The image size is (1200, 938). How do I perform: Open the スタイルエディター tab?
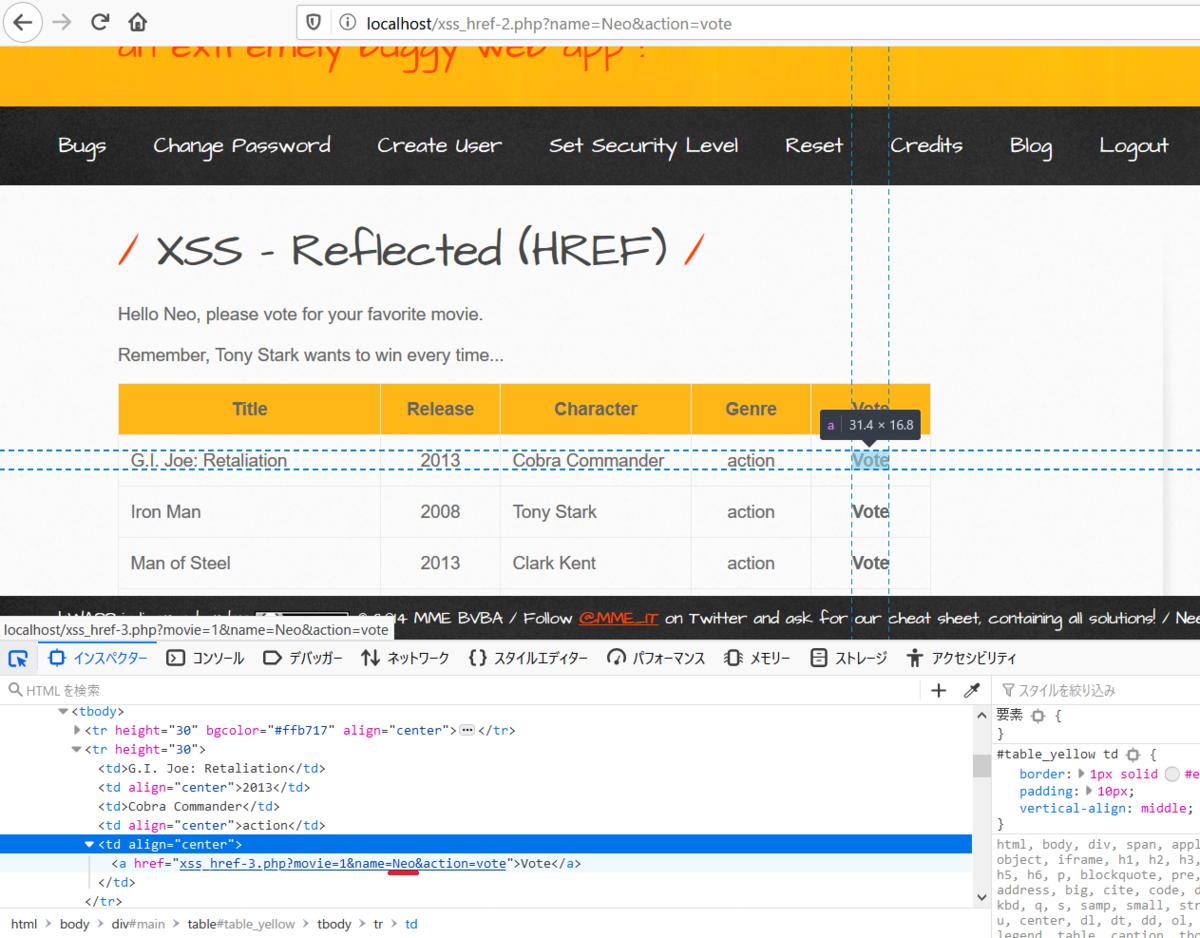pyautogui.click(x=530, y=658)
